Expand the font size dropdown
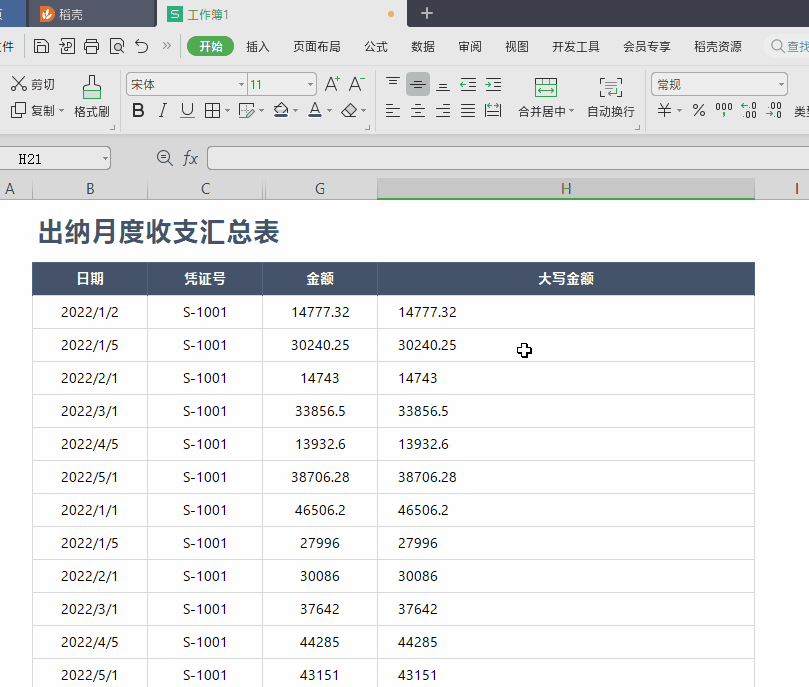Image resolution: width=809 pixels, height=687 pixels. click(310, 85)
